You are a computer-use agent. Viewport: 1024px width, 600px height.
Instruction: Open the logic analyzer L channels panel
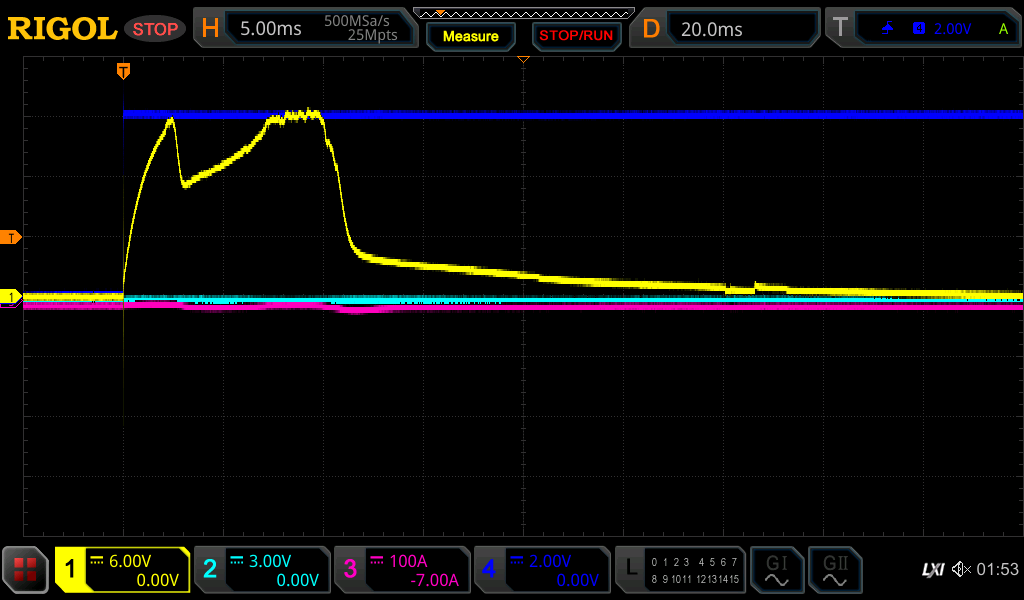(680, 570)
